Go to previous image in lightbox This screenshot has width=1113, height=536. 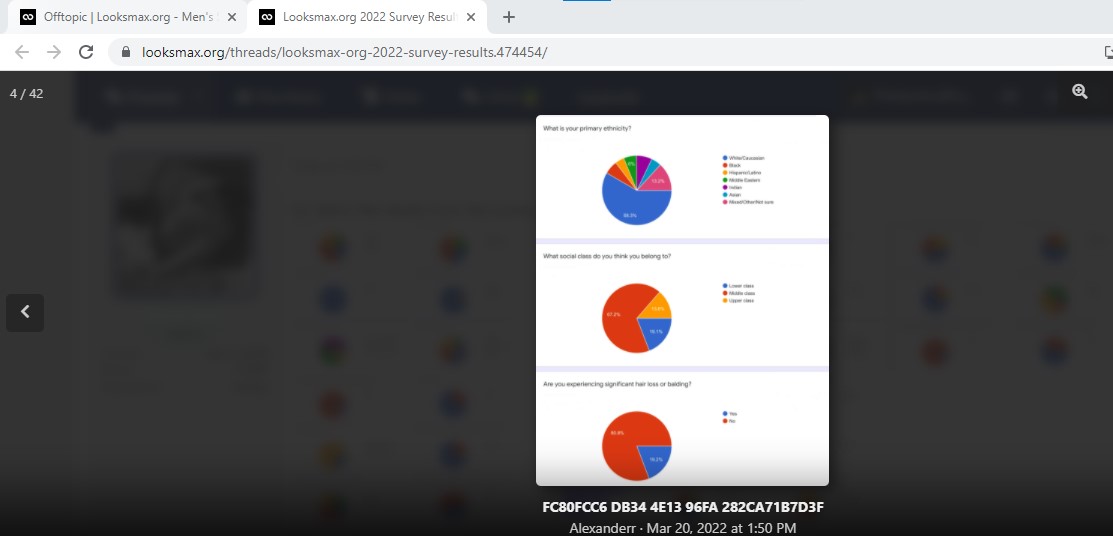[x=25, y=312]
